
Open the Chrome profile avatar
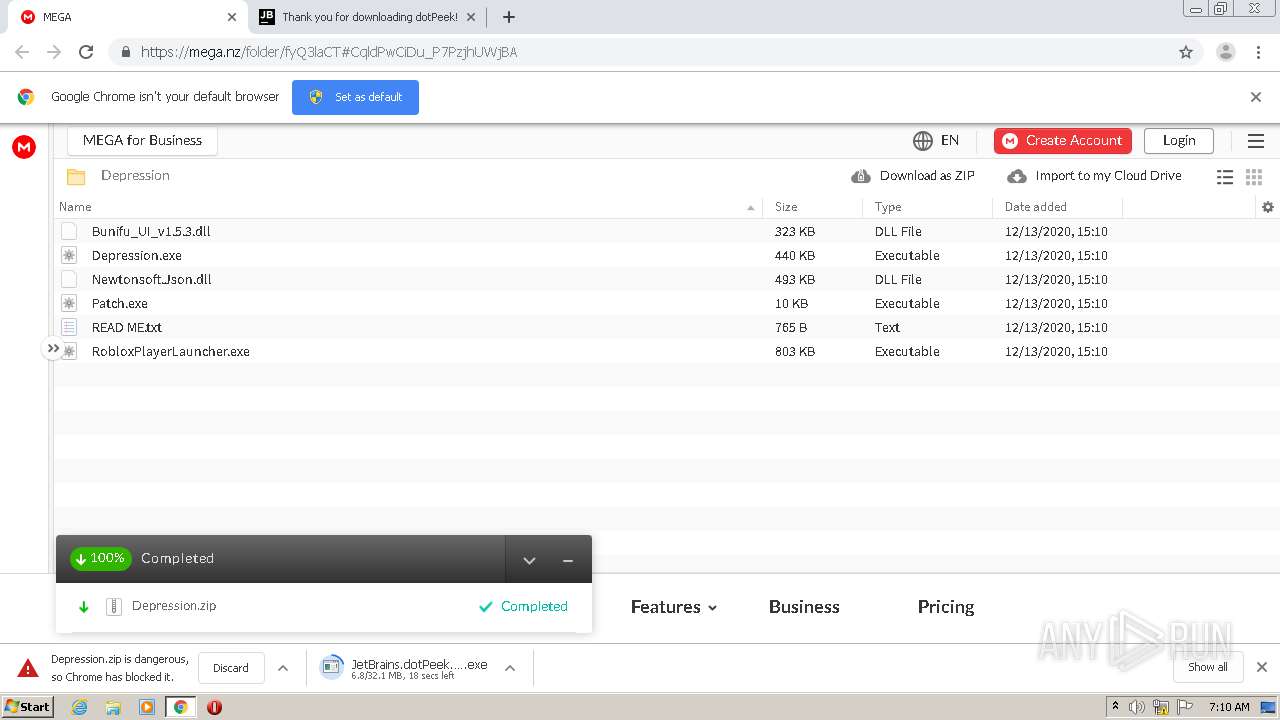(1226, 52)
